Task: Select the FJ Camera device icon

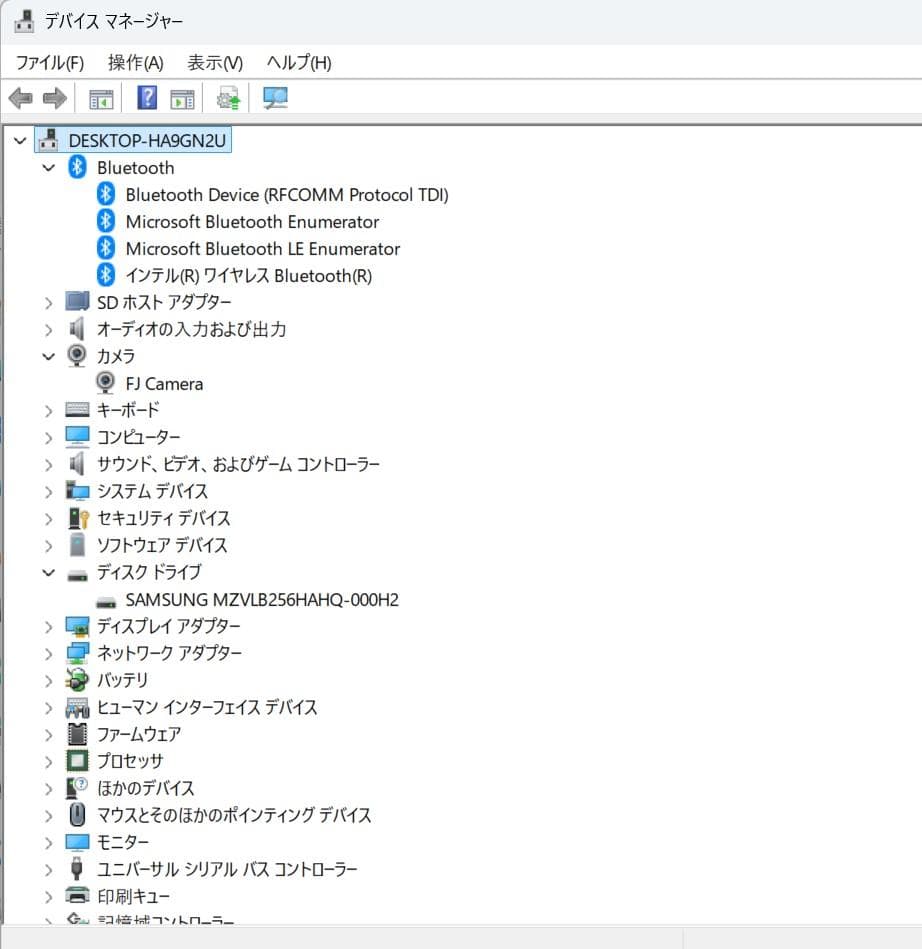Action: coord(105,382)
